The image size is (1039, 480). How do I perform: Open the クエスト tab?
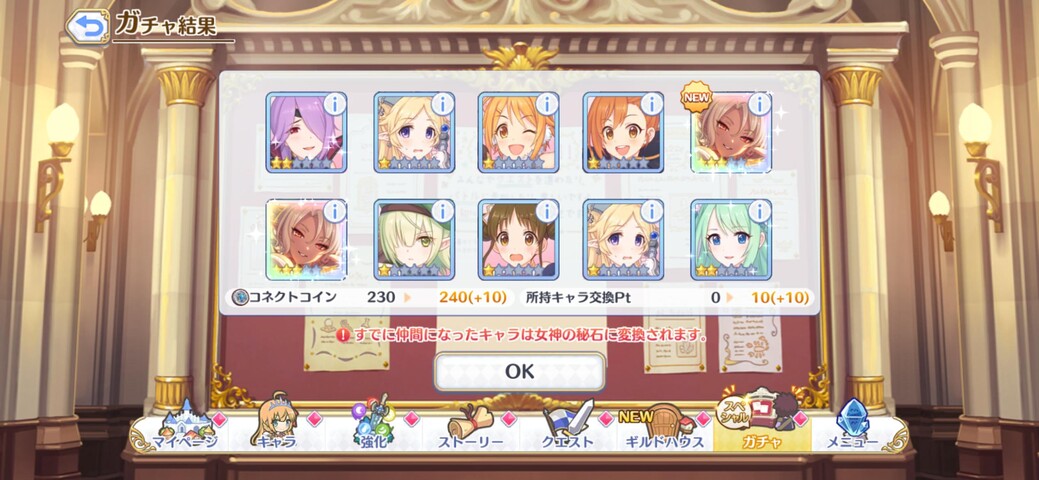(568, 428)
